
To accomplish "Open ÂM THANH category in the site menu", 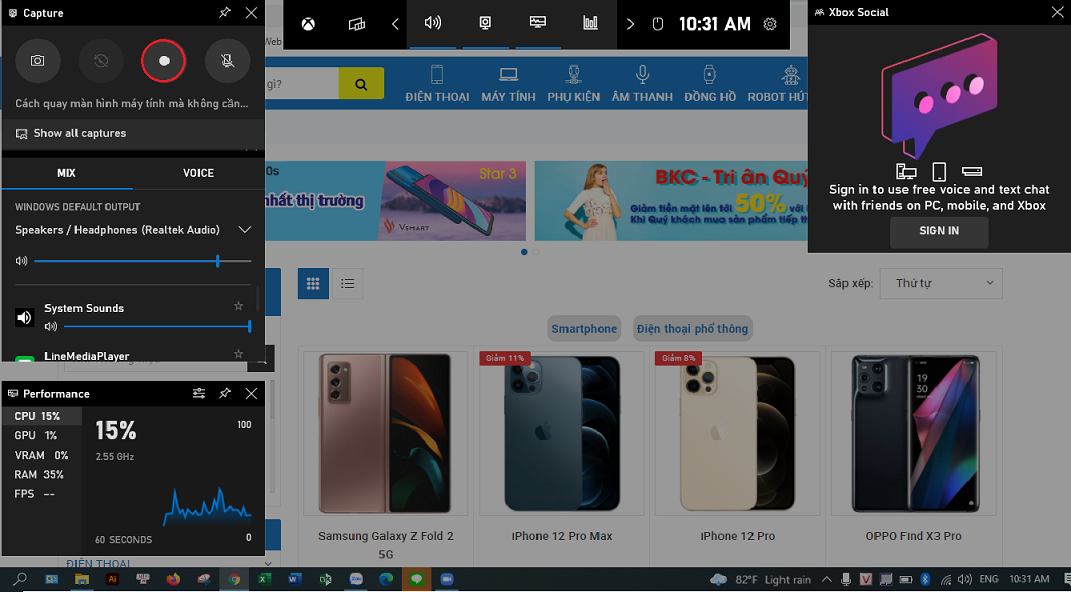I will tap(642, 83).
